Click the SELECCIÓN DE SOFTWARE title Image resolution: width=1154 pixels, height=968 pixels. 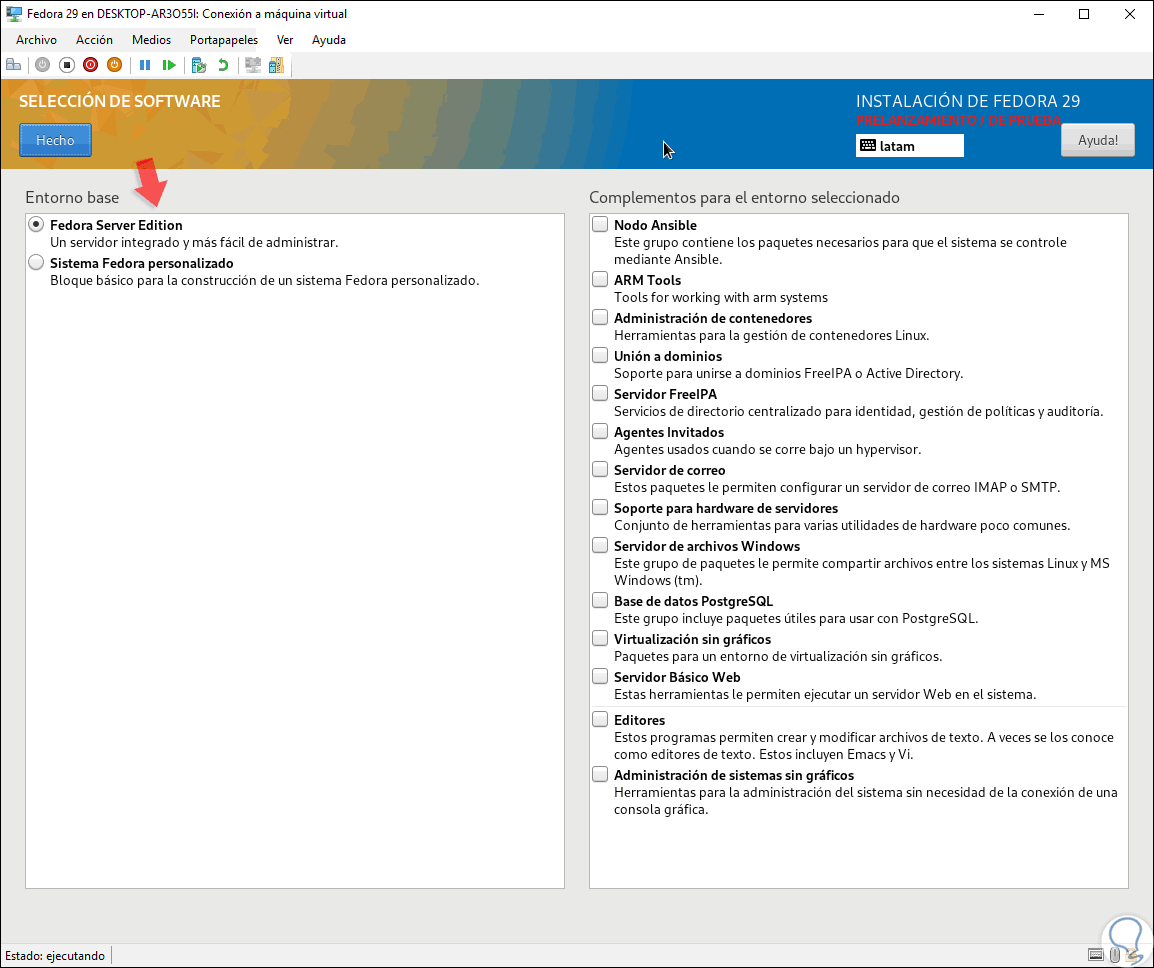(119, 102)
